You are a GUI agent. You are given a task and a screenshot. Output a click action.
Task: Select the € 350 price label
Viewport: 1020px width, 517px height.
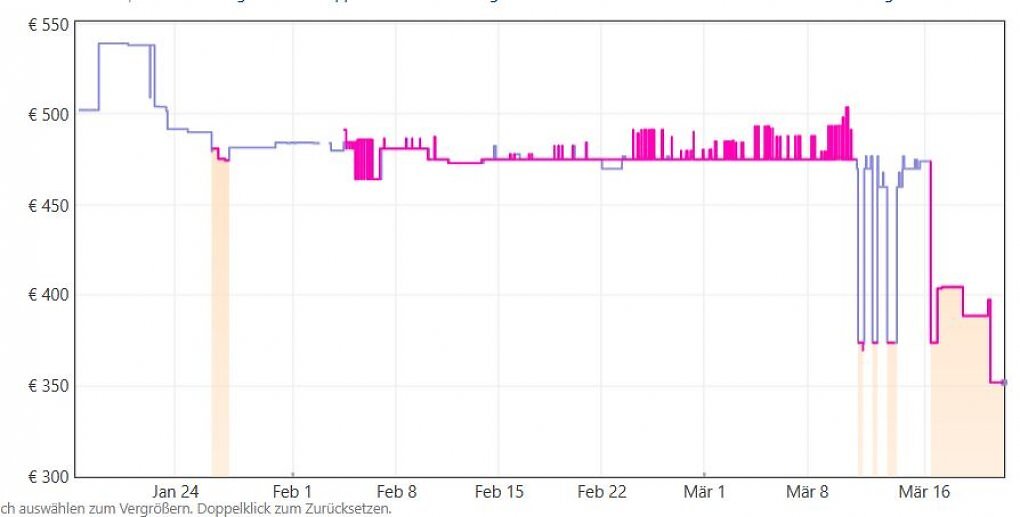47,386
